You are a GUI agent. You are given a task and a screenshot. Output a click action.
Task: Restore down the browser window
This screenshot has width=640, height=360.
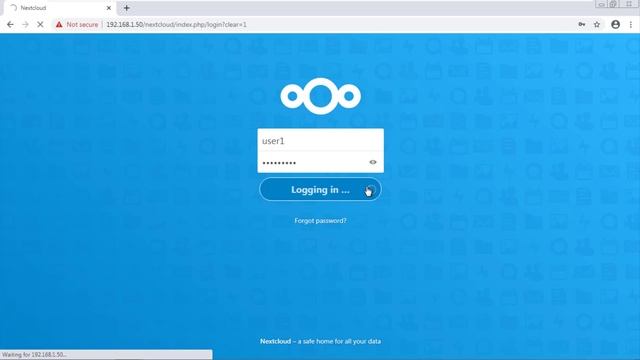(x=613, y=4)
